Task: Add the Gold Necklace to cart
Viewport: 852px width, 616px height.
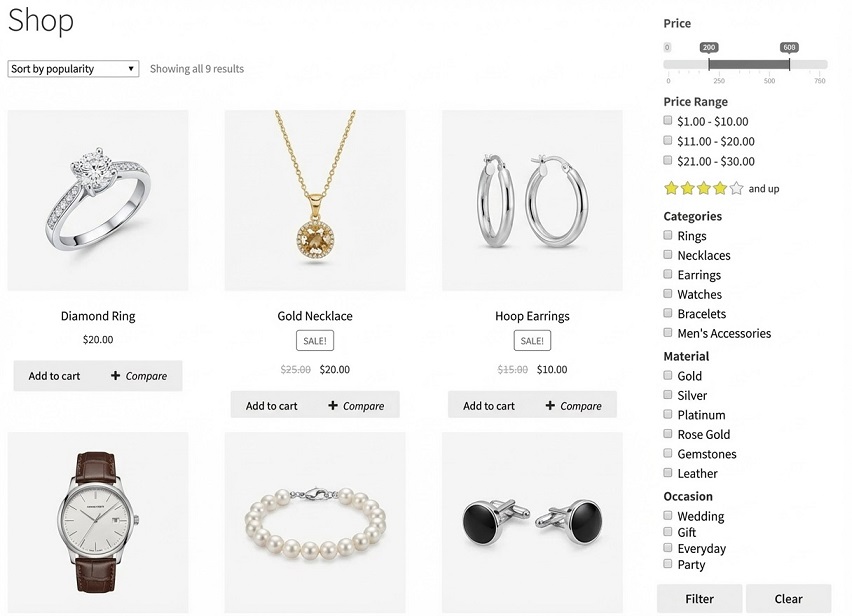Action: click(x=270, y=406)
